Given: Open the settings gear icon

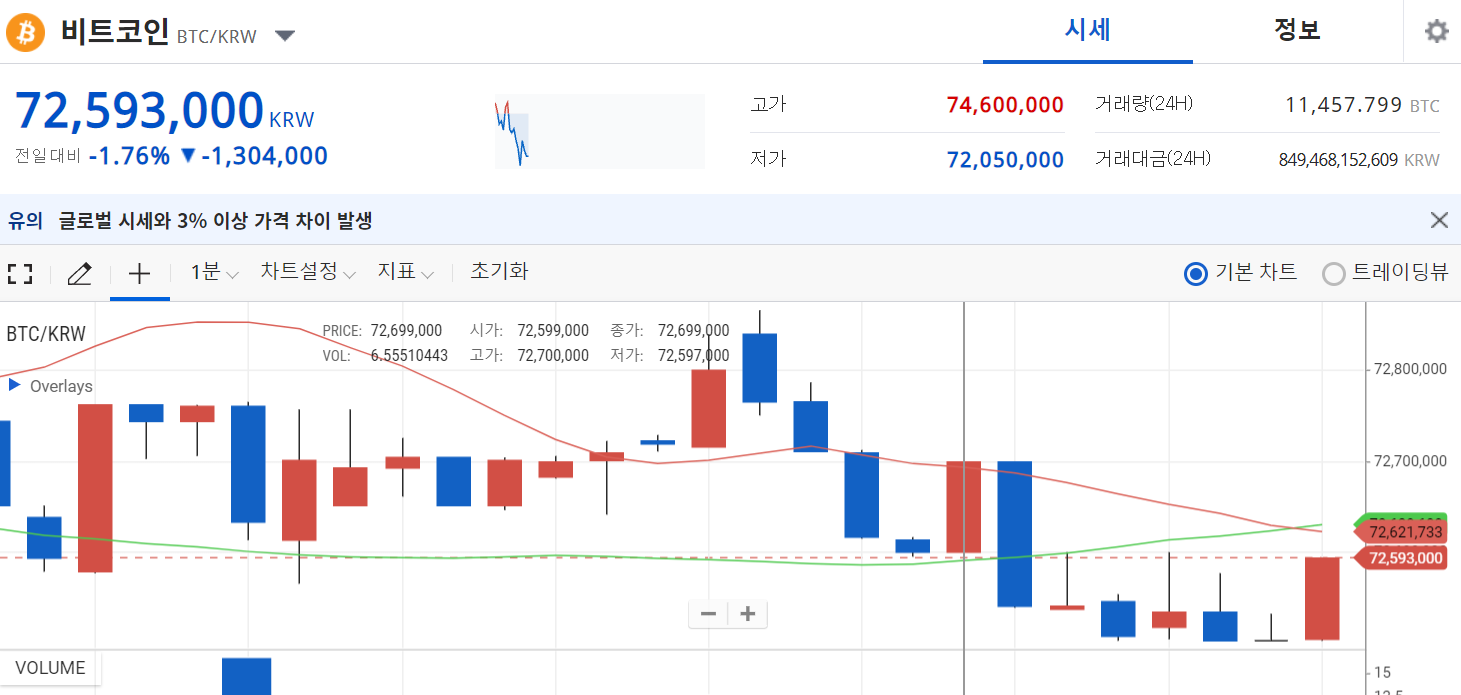Looking at the screenshot, I should (1436, 32).
